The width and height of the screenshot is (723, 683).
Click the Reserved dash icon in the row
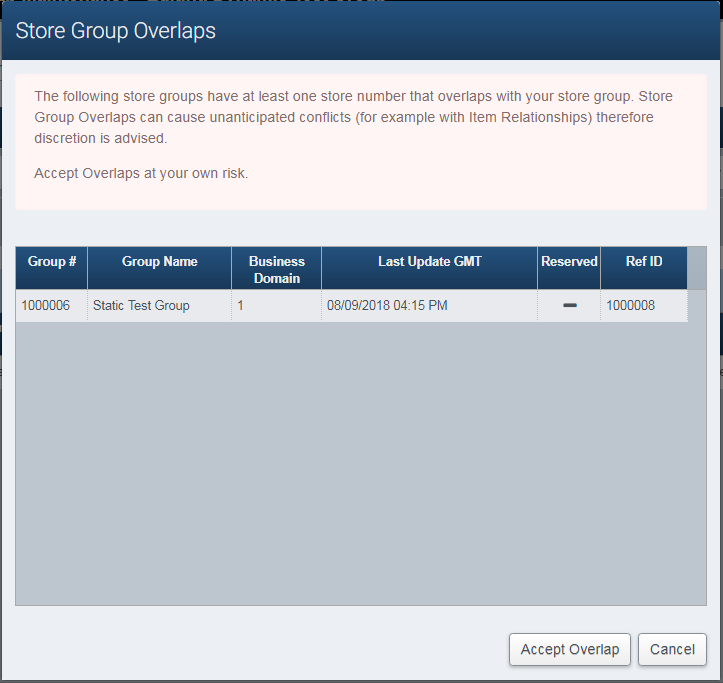[x=569, y=306]
